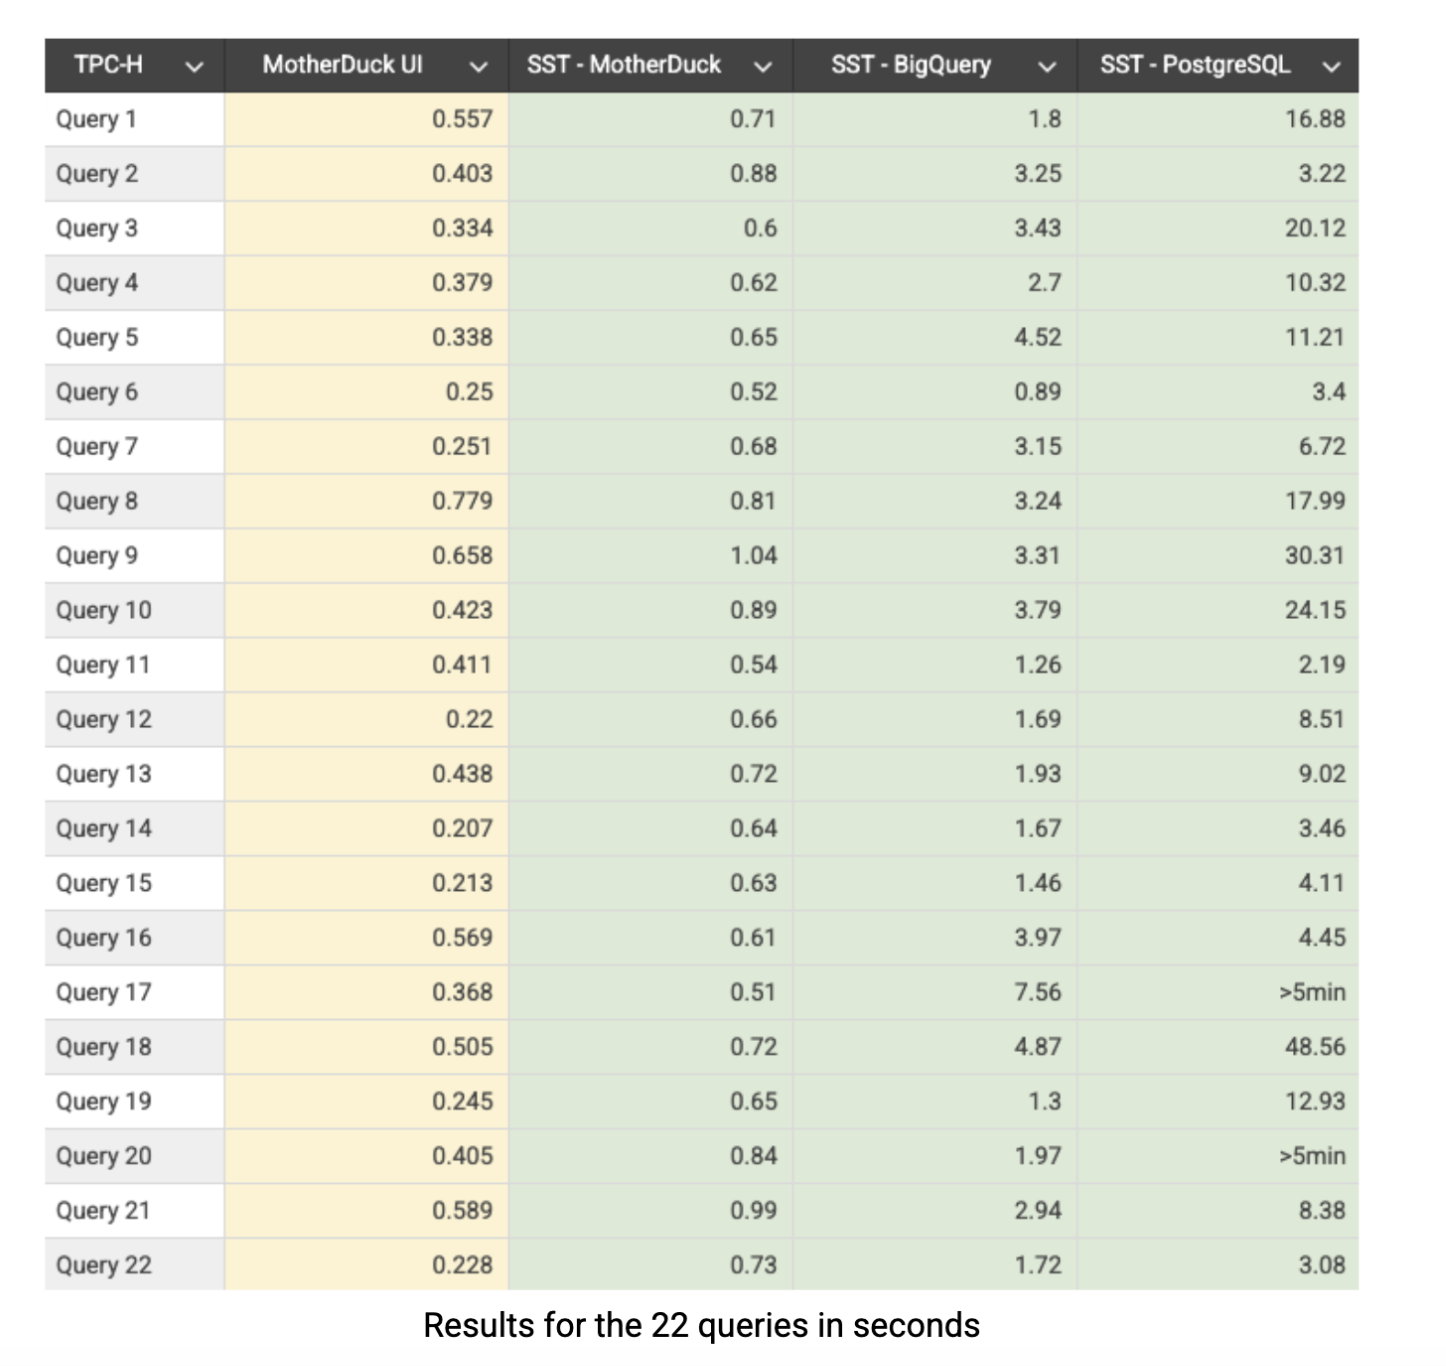Select the 48.56 PostgreSQL value cell
1446x1366 pixels.
[1315, 1047]
